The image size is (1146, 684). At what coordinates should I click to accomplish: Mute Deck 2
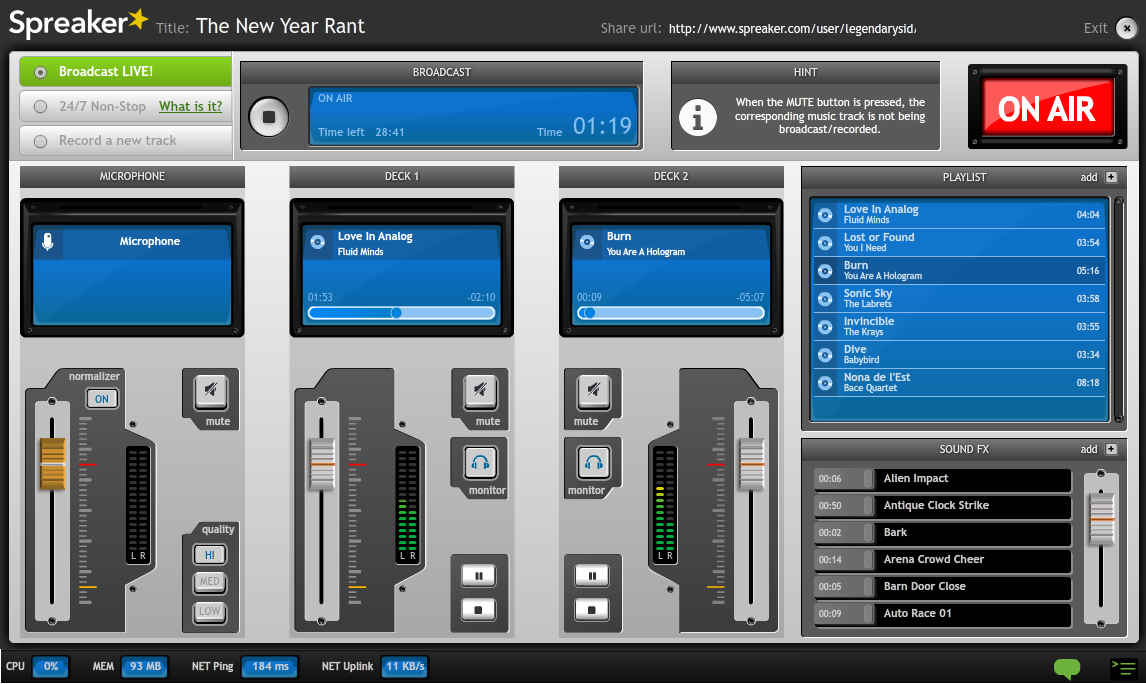coord(593,391)
